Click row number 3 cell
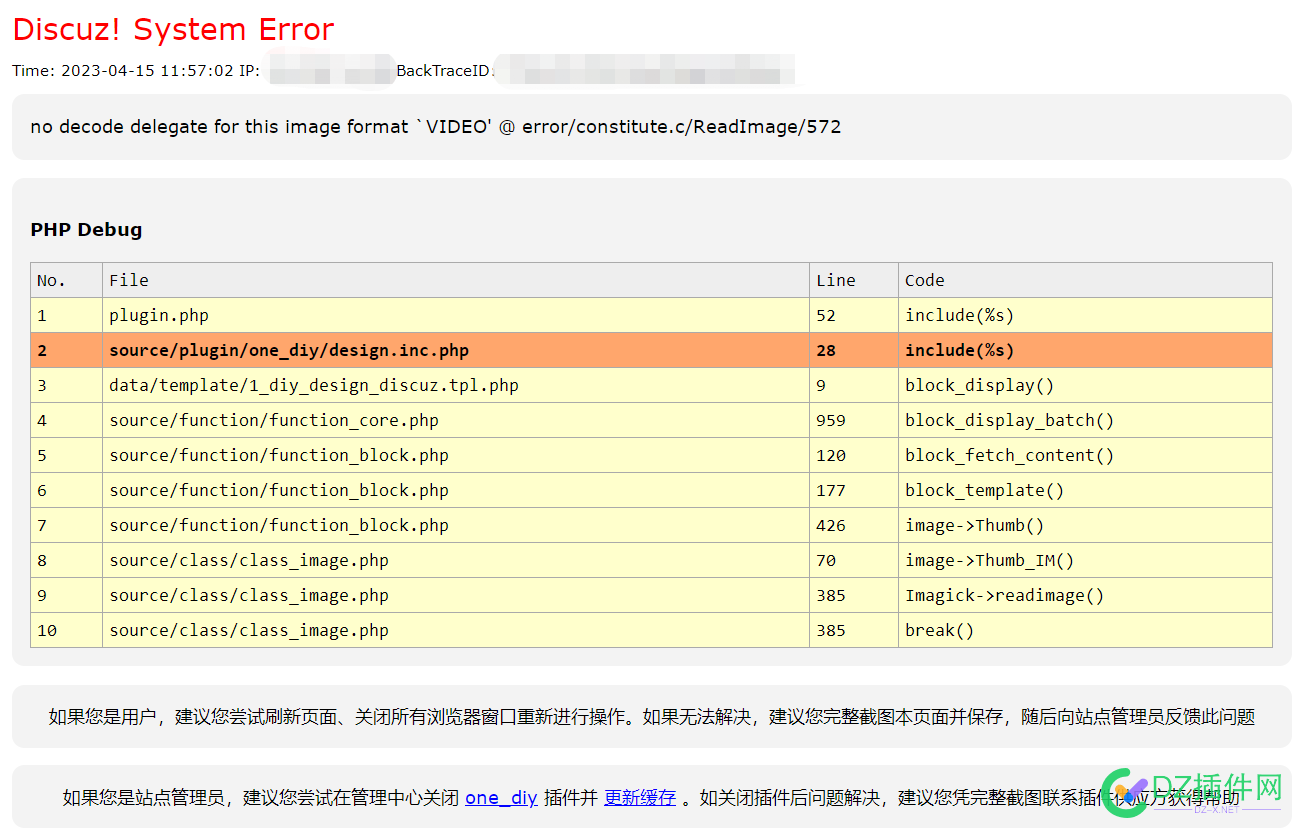Viewport: 1301px width, 833px height. (66, 385)
